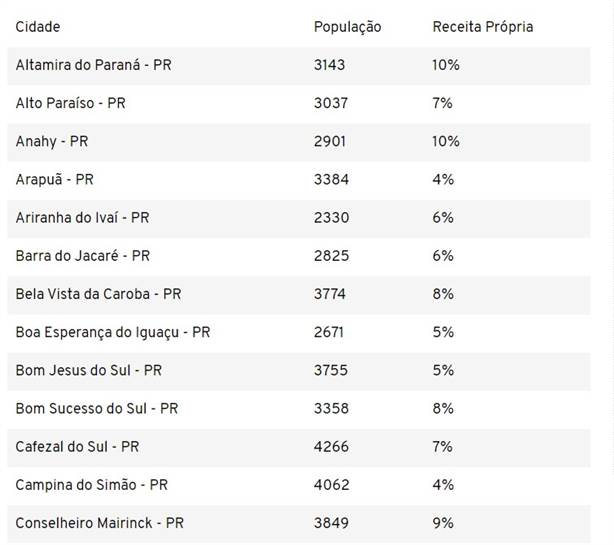The width and height of the screenshot is (614, 545).
Task: Click the População column header
Action: click(x=347, y=27)
